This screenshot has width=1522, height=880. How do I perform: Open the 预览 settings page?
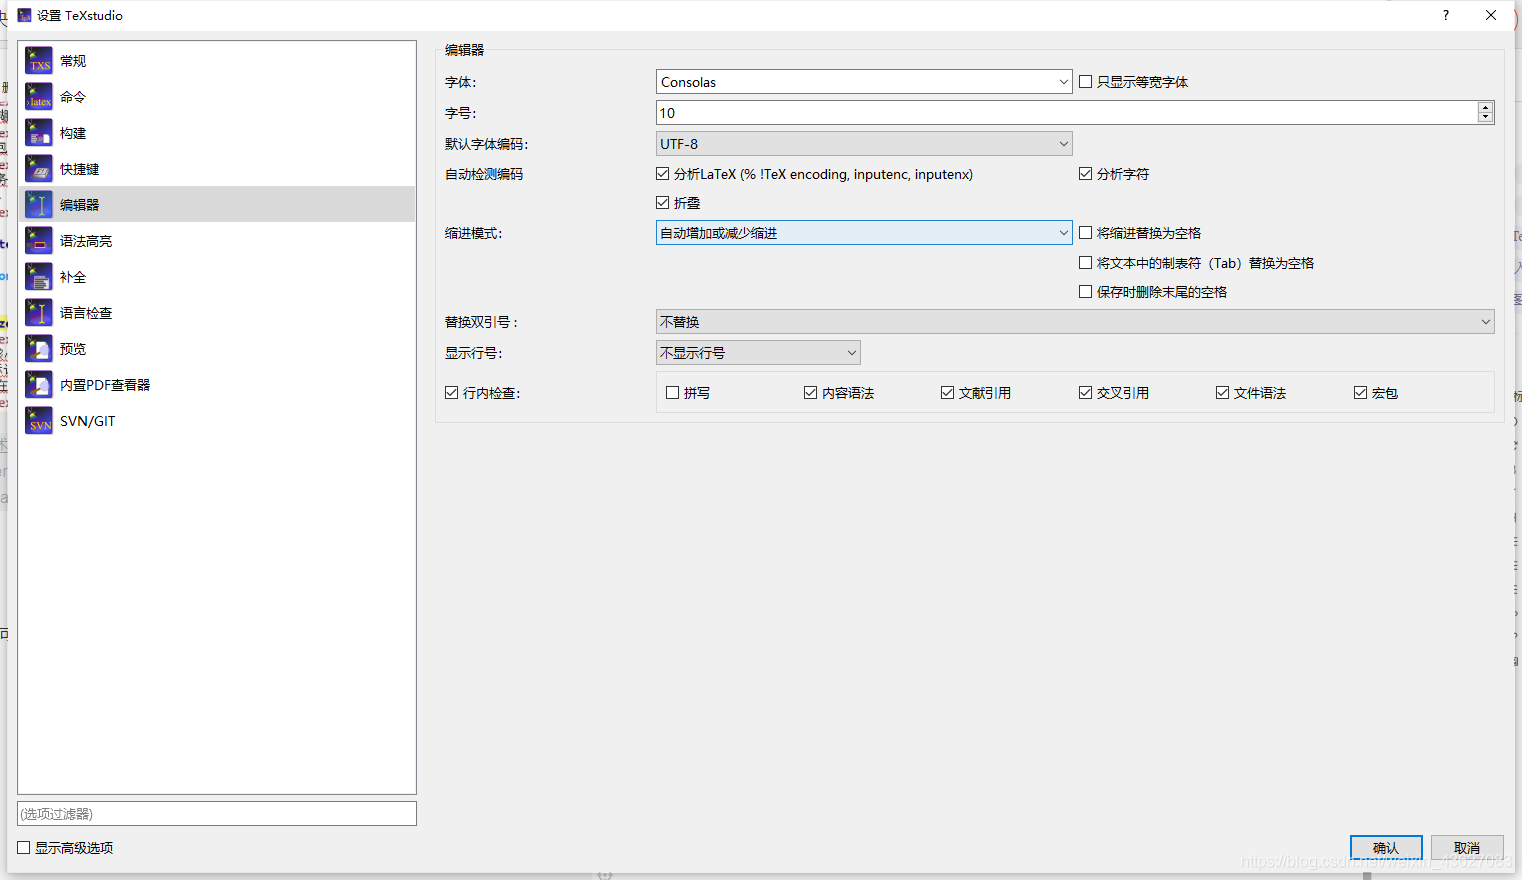[x=217, y=349]
